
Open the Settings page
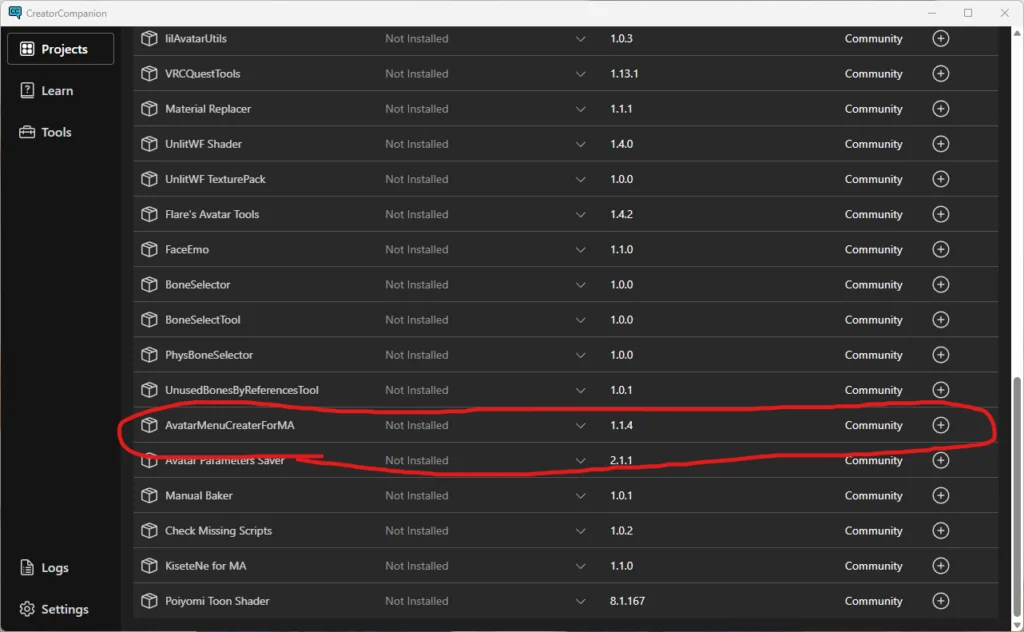click(x=54, y=610)
